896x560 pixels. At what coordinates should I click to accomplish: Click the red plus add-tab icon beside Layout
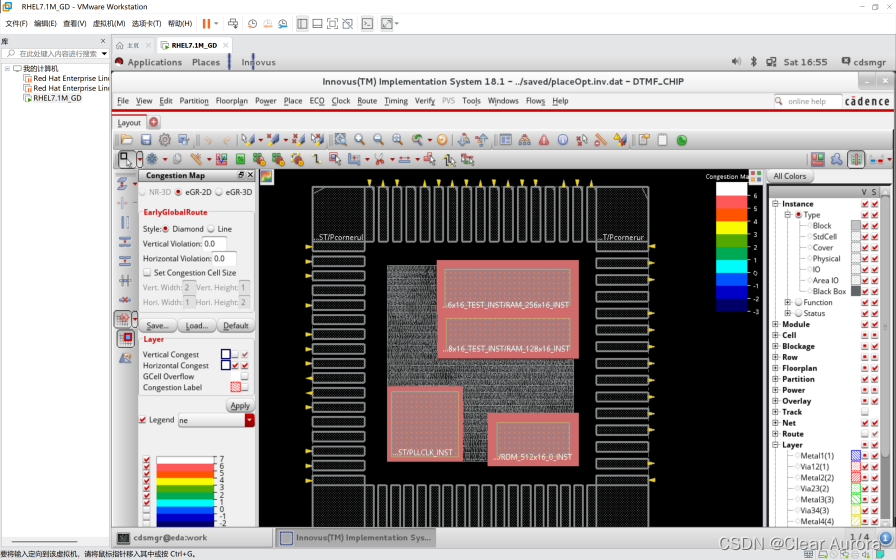(x=154, y=122)
